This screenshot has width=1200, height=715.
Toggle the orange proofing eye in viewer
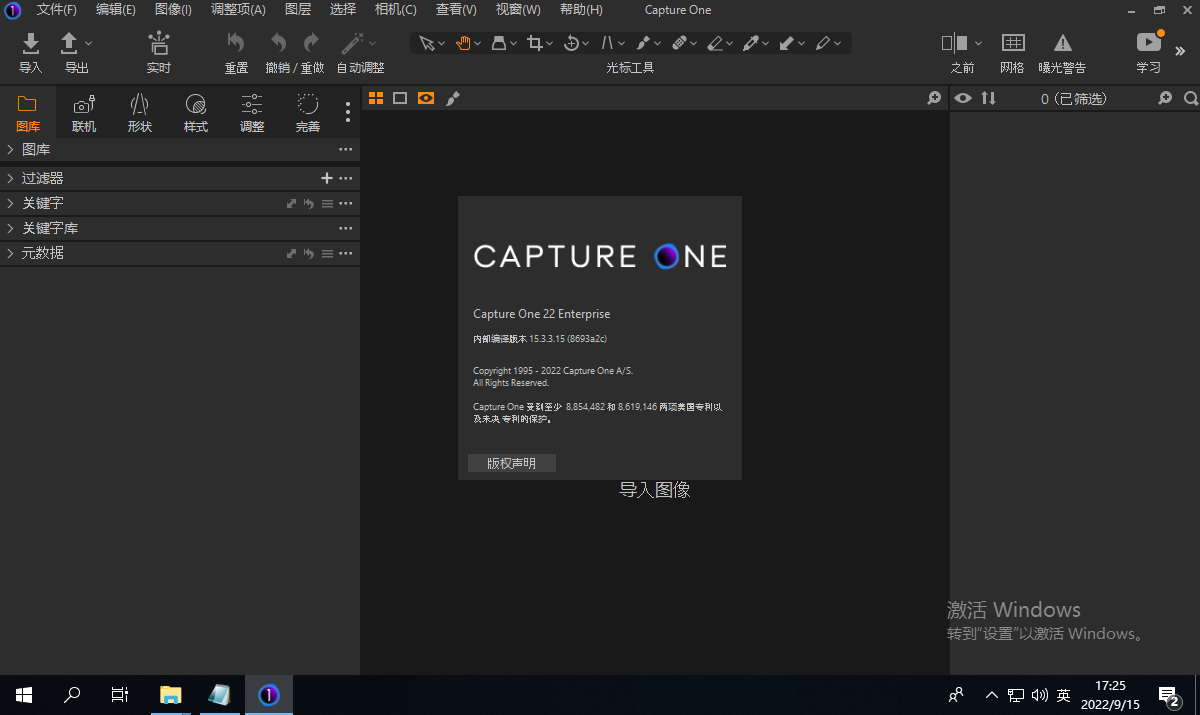[x=426, y=98]
